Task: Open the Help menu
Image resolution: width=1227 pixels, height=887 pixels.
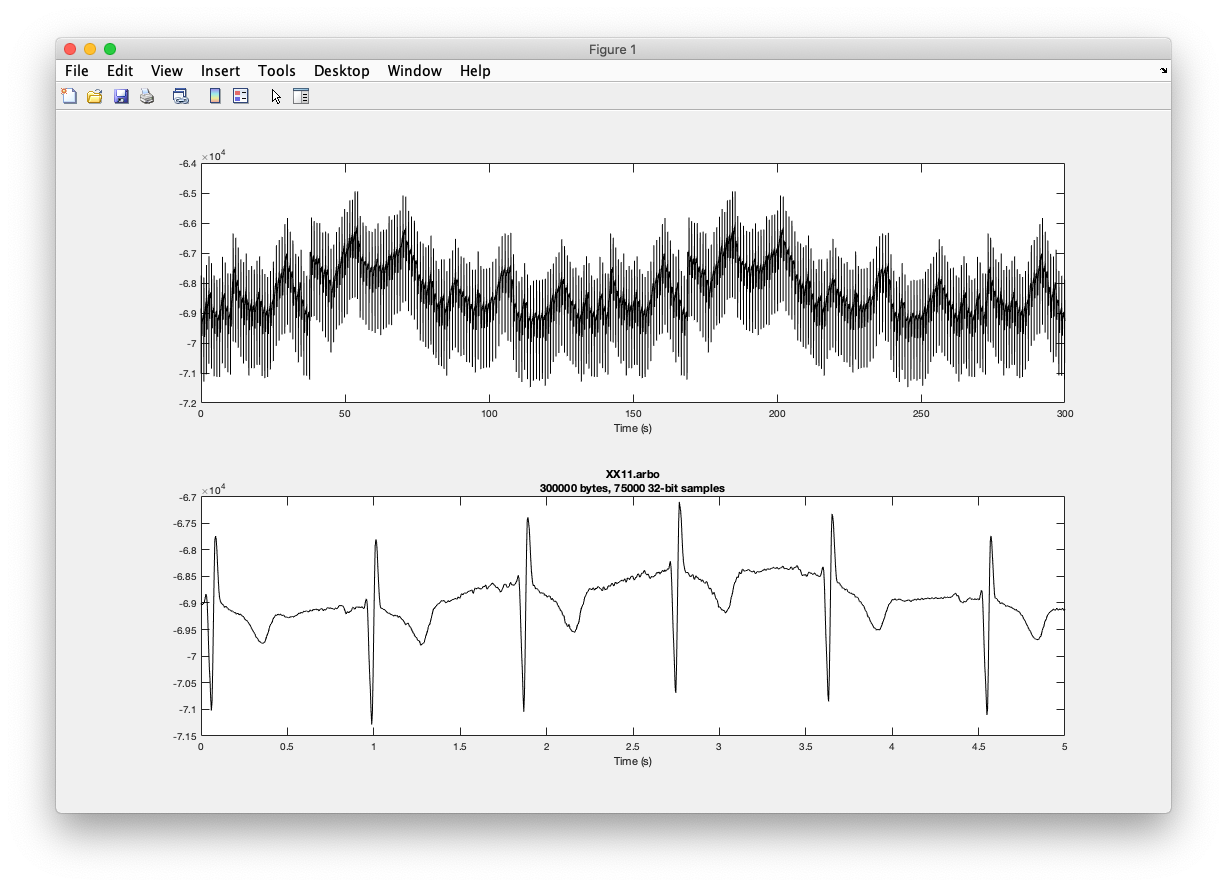Action: (475, 71)
